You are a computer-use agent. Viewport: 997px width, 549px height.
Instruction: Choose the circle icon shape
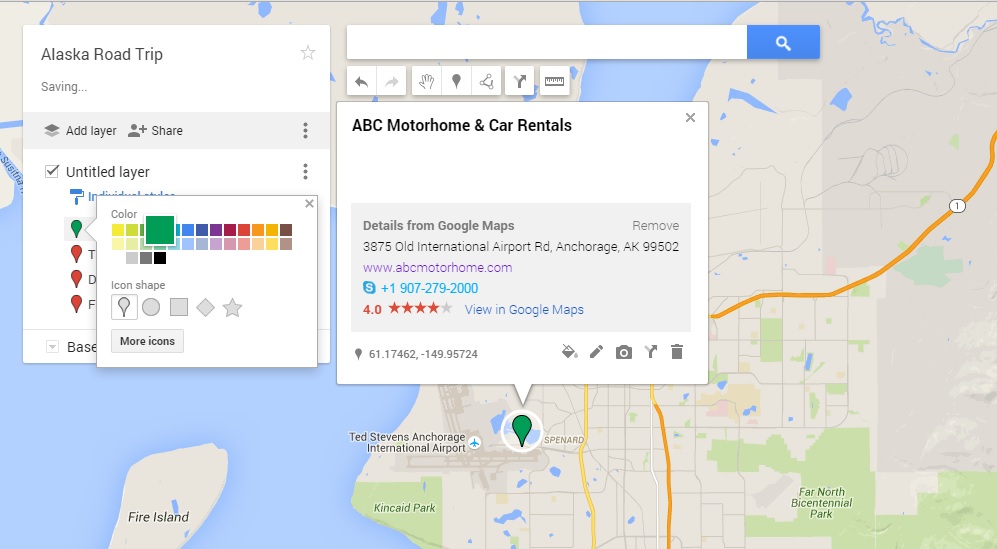point(151,307)
